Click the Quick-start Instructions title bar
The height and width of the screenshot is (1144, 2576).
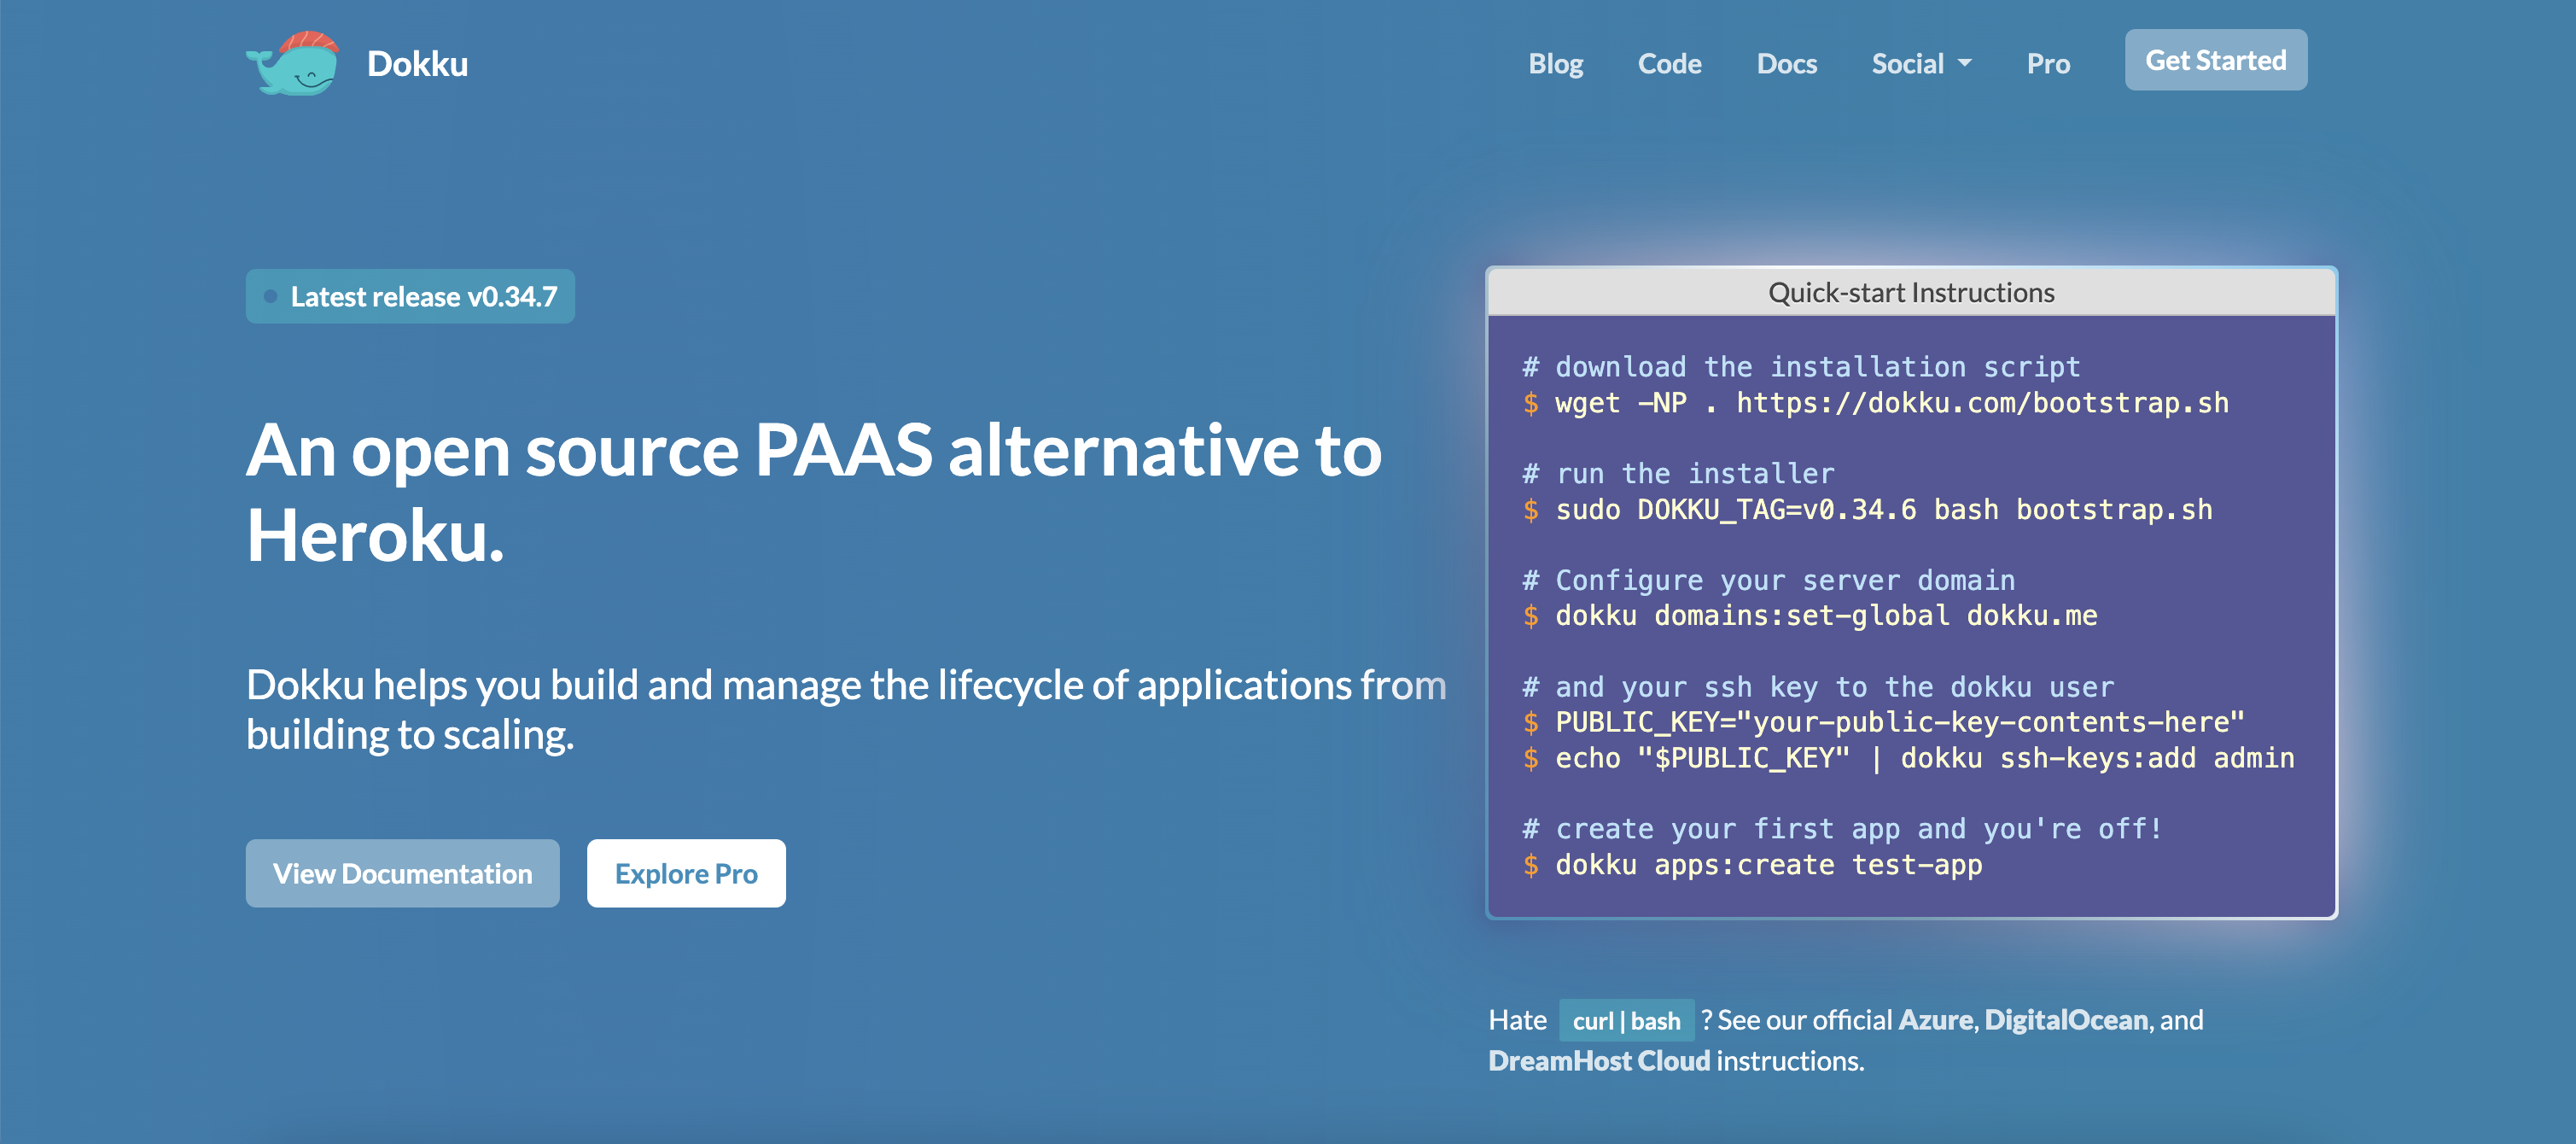point(1911,292)
